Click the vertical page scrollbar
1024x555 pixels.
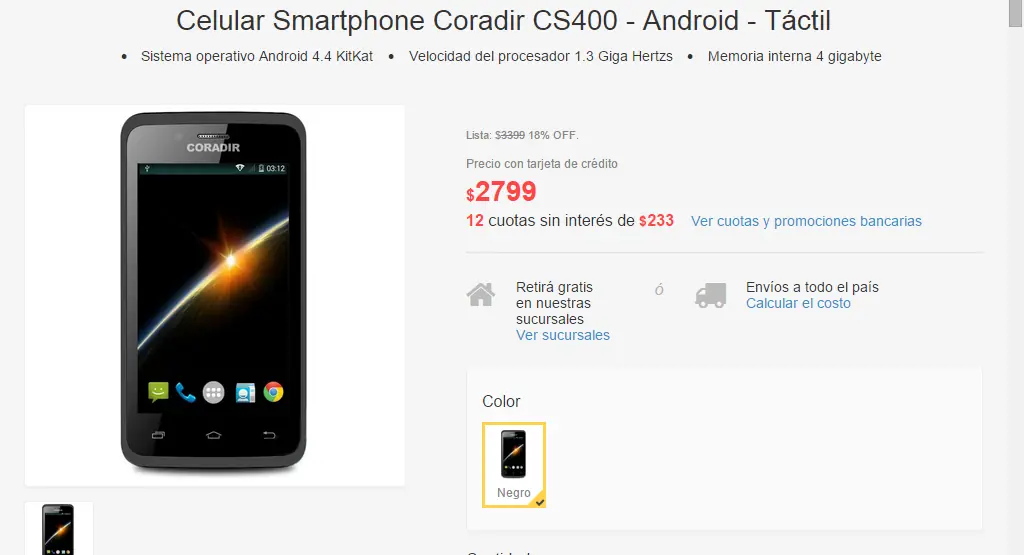pos(1016,278)
